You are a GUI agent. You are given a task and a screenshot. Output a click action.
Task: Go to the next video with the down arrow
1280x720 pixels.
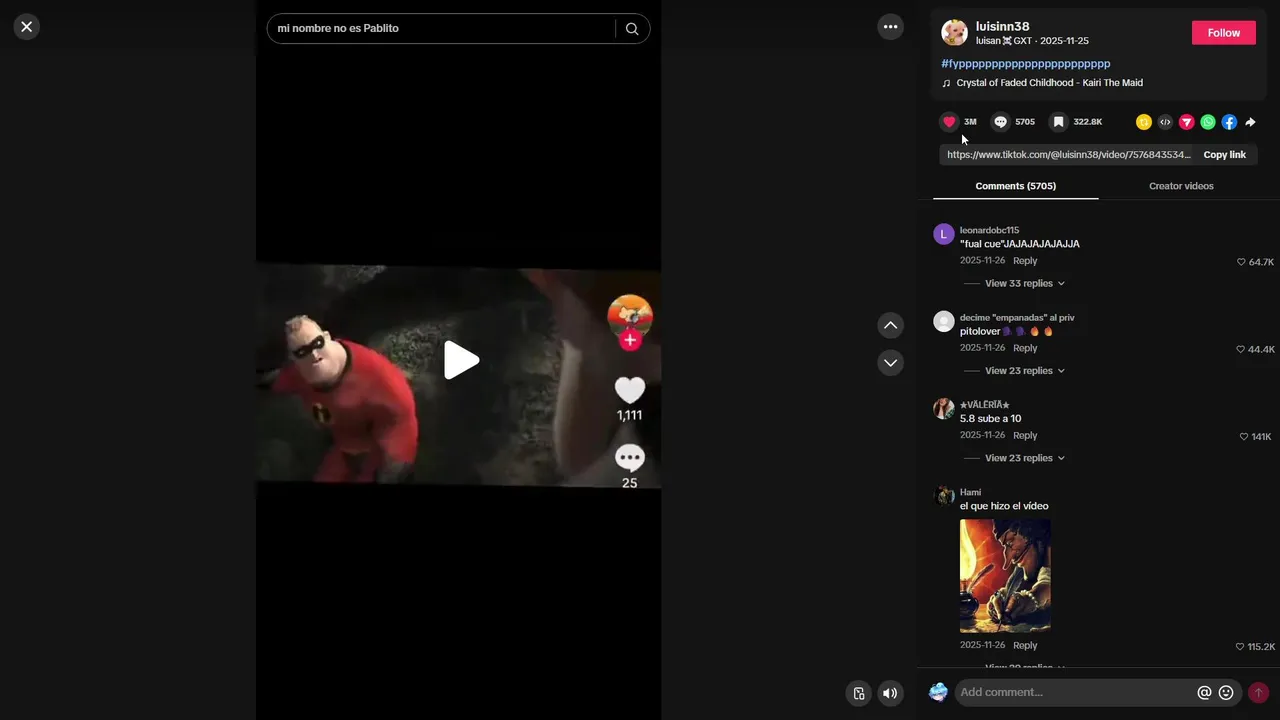click(890, 362)
